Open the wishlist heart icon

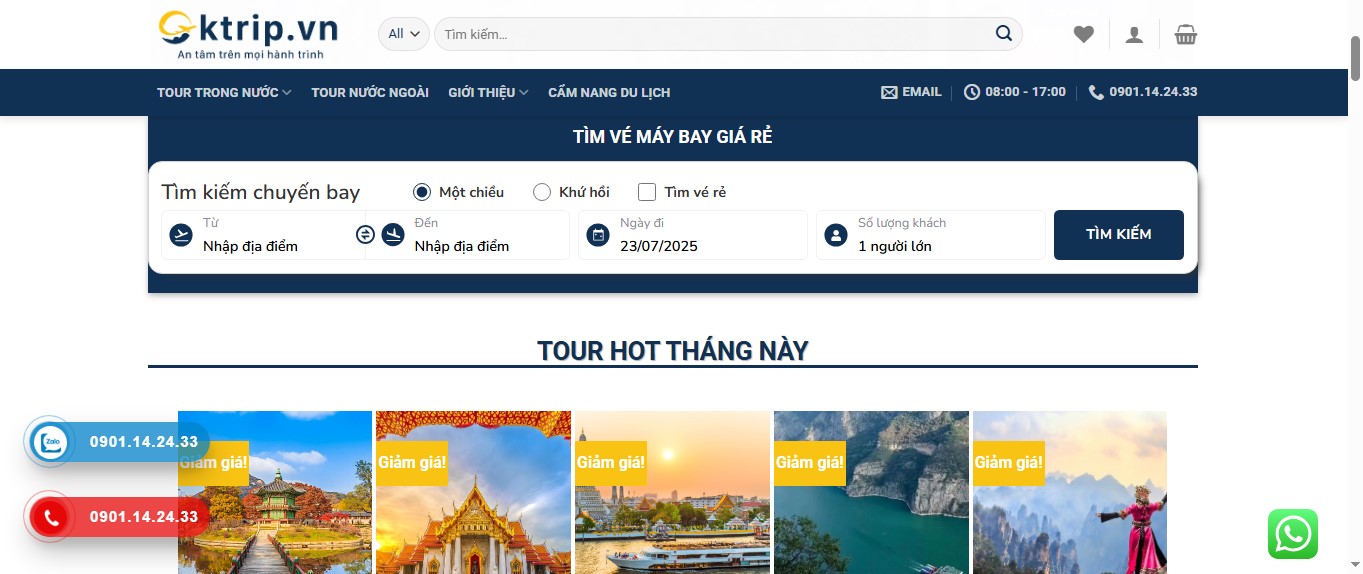point(1084,34)
